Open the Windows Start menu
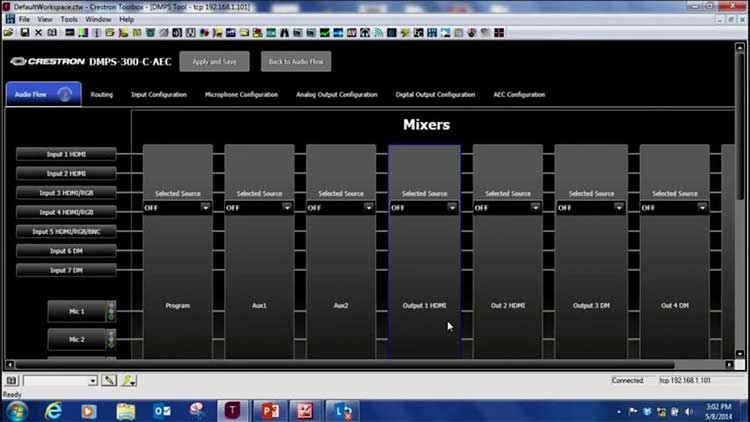 point(17,411)
